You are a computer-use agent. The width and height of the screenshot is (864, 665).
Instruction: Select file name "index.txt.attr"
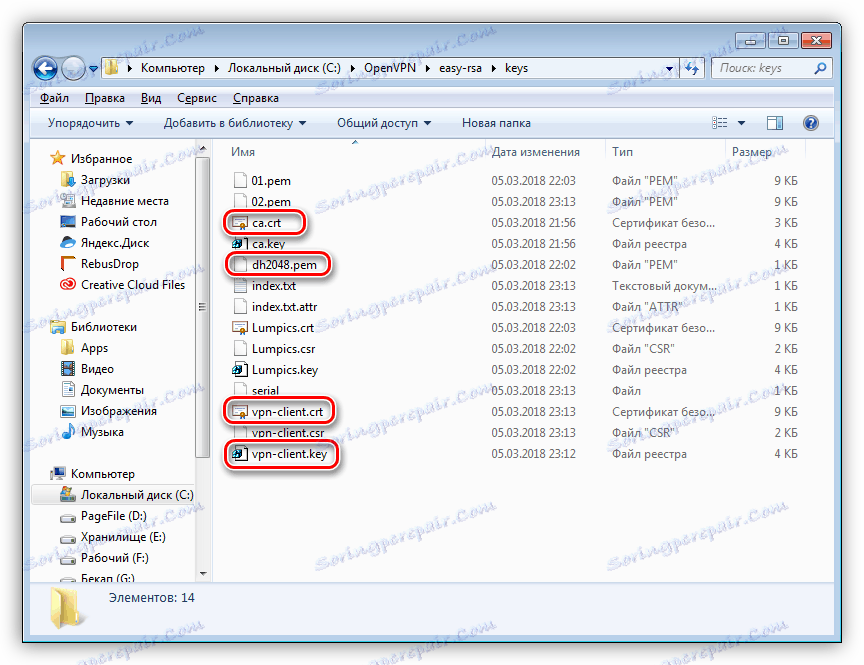pyautogui.click(x=284, y=307)
